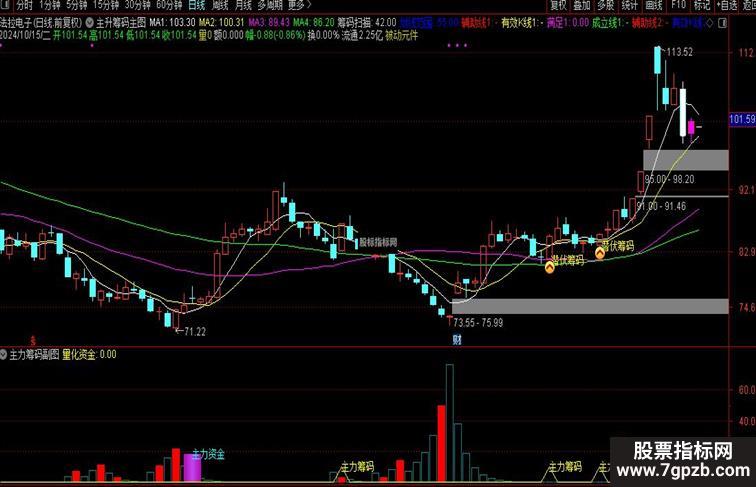The image size is (756, 487).
Task: Click the MA4: 86.20 value
Action: point(313,23)
